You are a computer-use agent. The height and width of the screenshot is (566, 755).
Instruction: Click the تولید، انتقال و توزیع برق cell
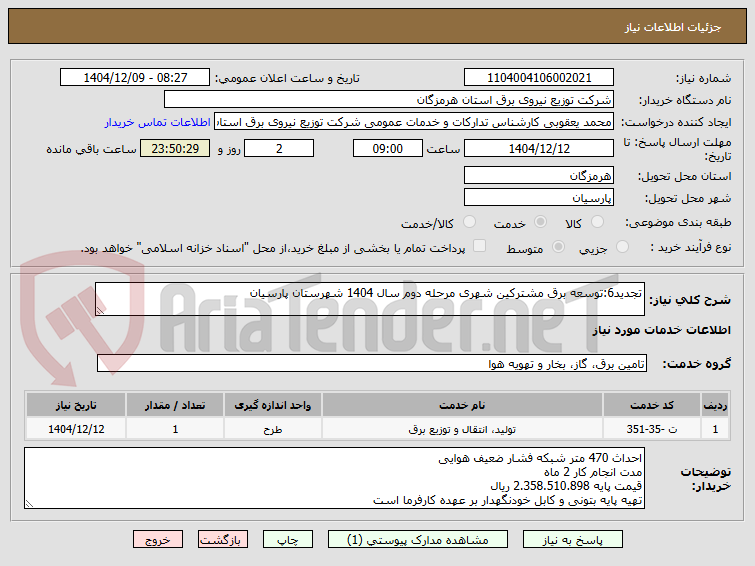(x=462, y=429)
